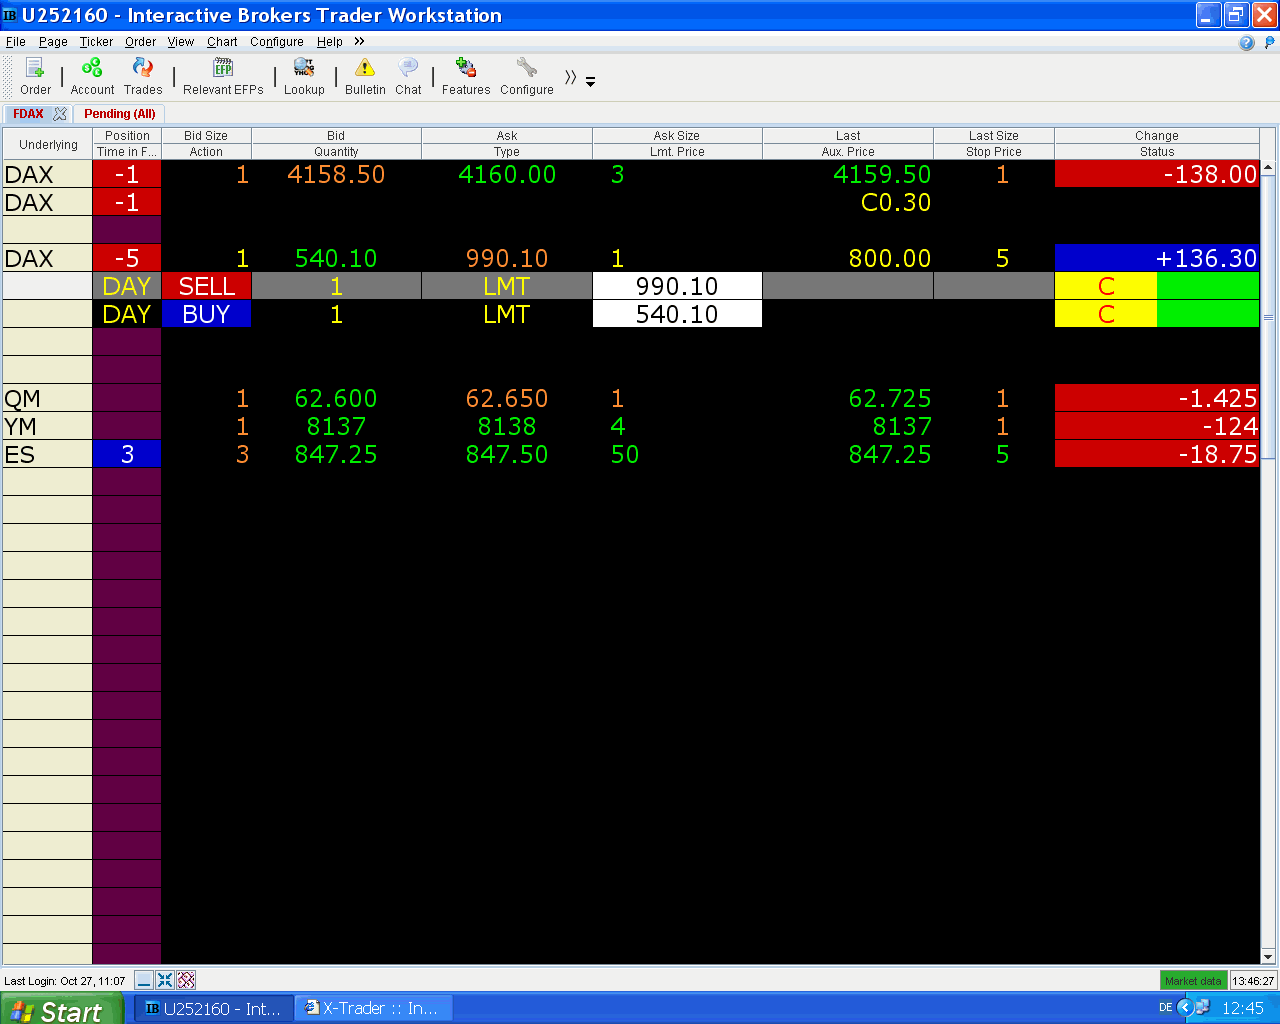Open the Account window icon
Screen dimensions: 1280x1024
92,77
